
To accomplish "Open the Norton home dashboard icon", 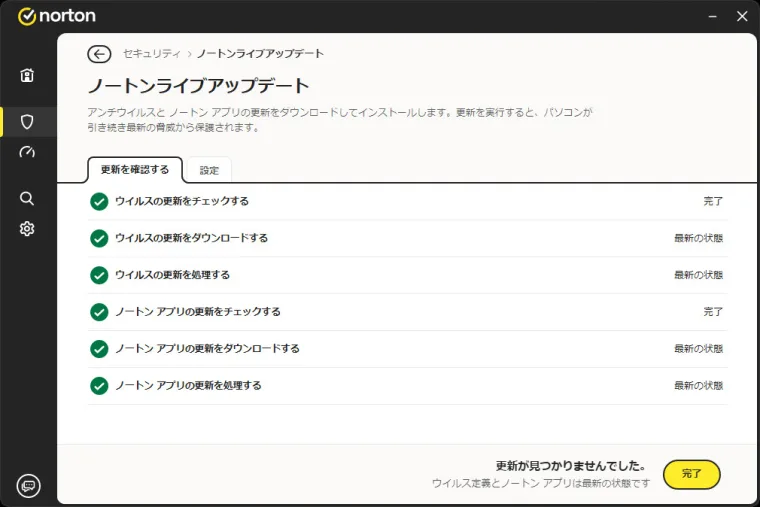I will coord(27,75).
